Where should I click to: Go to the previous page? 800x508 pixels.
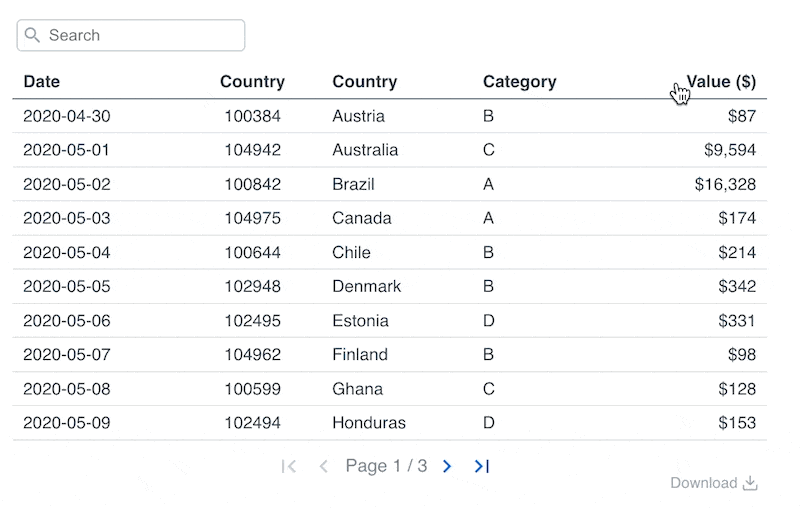[323, 466]
